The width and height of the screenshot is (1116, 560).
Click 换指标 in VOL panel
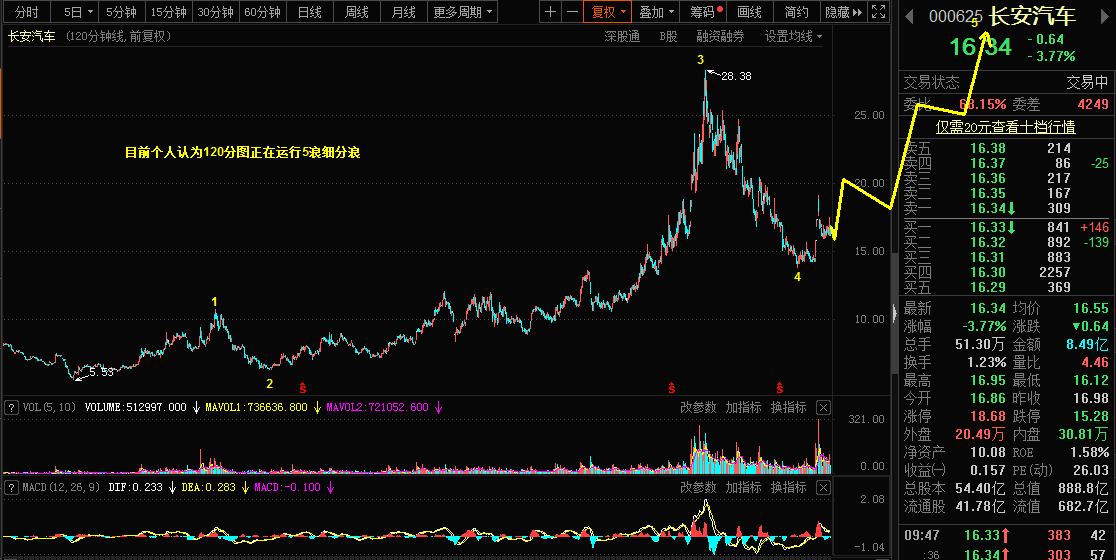(789, 408)
